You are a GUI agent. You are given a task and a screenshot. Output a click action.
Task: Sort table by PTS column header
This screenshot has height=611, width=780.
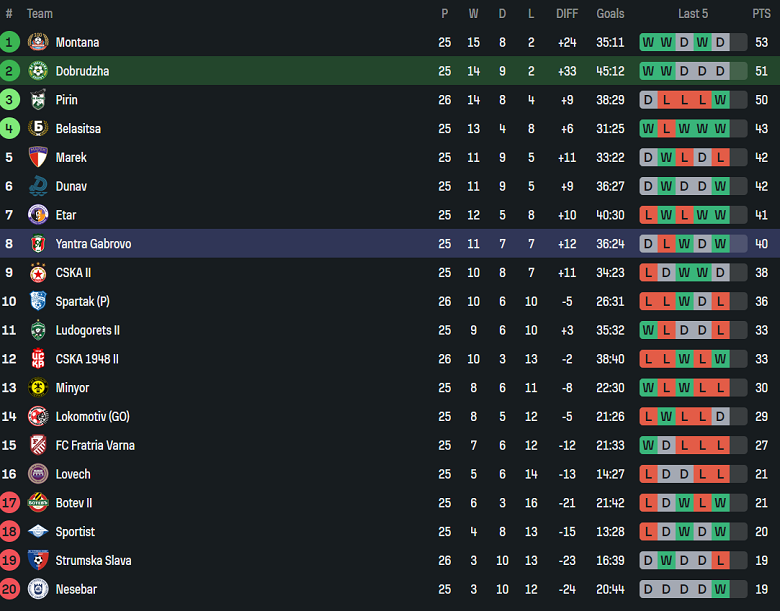point(761,14)
